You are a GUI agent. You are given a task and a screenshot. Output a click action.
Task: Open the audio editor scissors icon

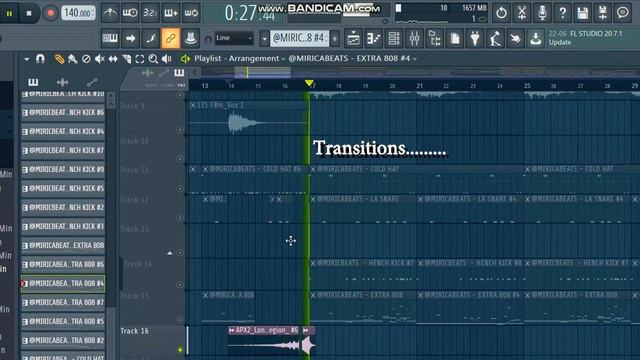(522, 13)
